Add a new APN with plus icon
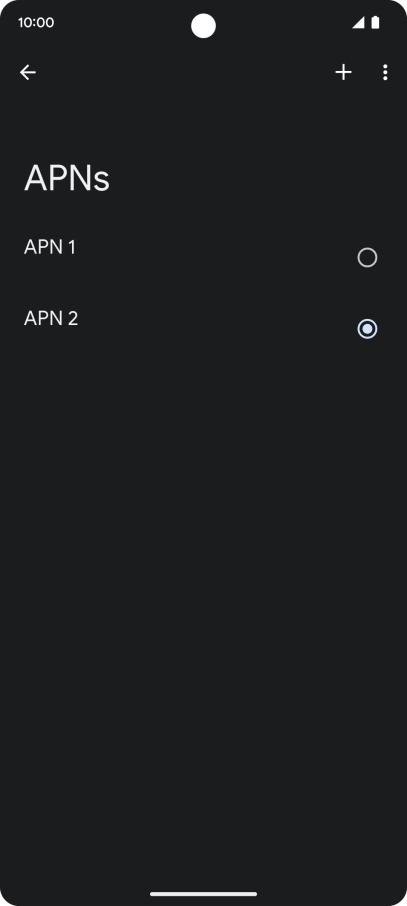 point(343,72)
